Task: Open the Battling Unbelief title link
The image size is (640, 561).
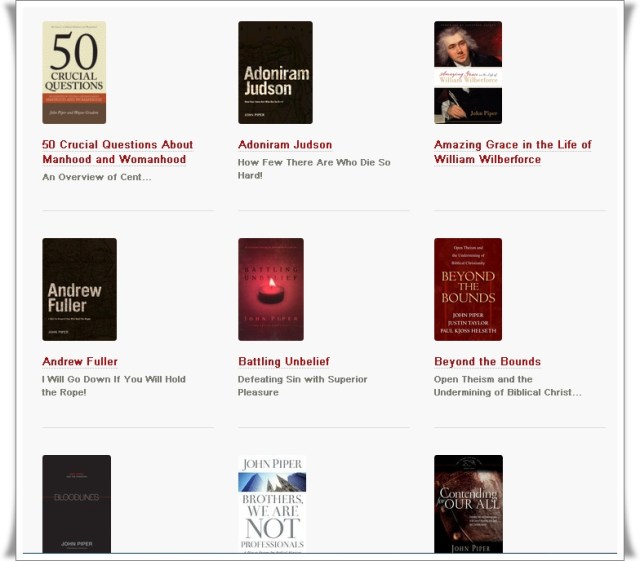Action: (x=284, y=361)
